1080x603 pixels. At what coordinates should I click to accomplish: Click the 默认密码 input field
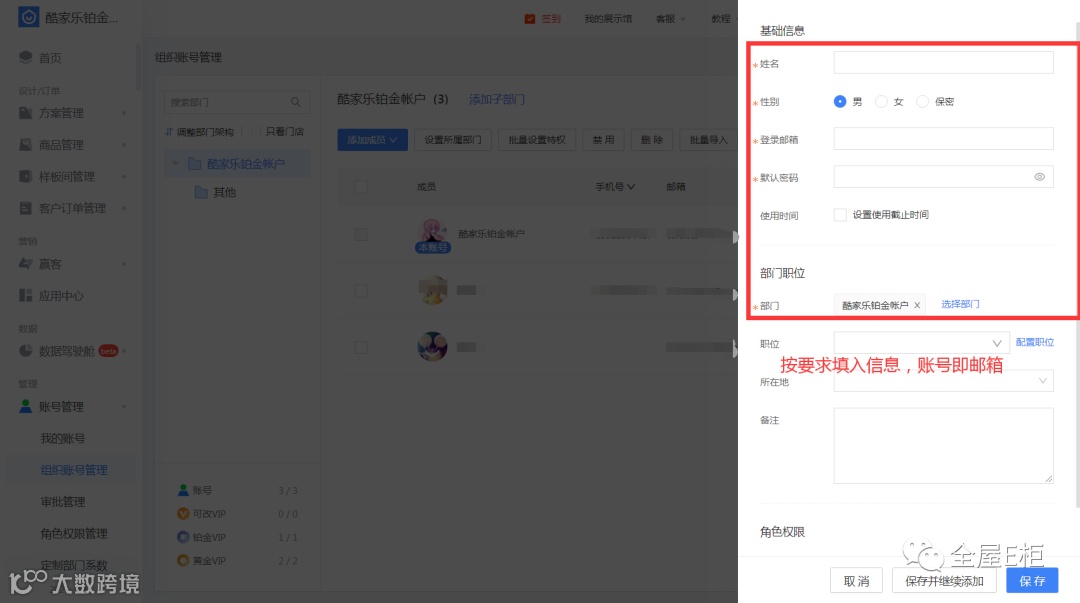[x=943, y=176]
